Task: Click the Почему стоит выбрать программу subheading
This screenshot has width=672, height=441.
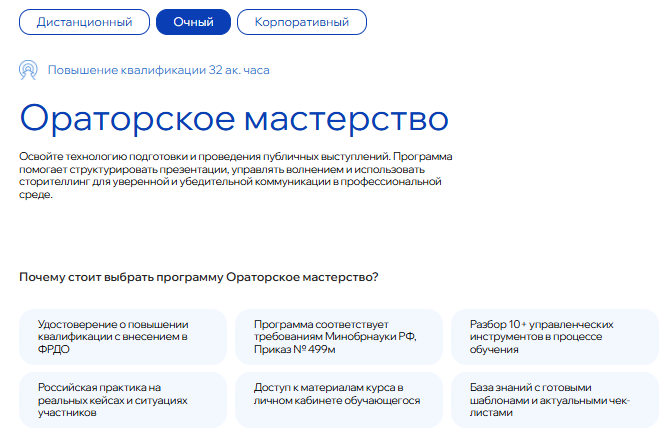Action: coord(199,277)
